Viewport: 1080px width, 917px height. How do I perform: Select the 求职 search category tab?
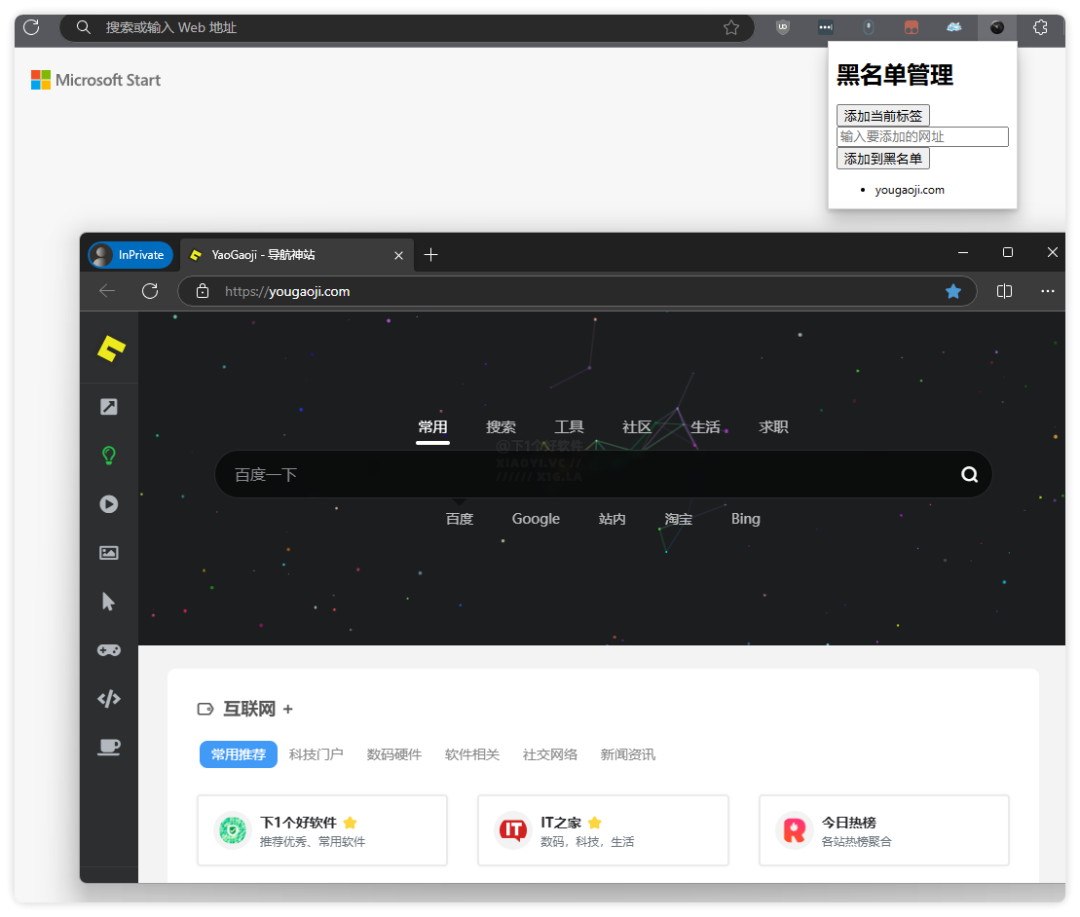click(773, 427)
